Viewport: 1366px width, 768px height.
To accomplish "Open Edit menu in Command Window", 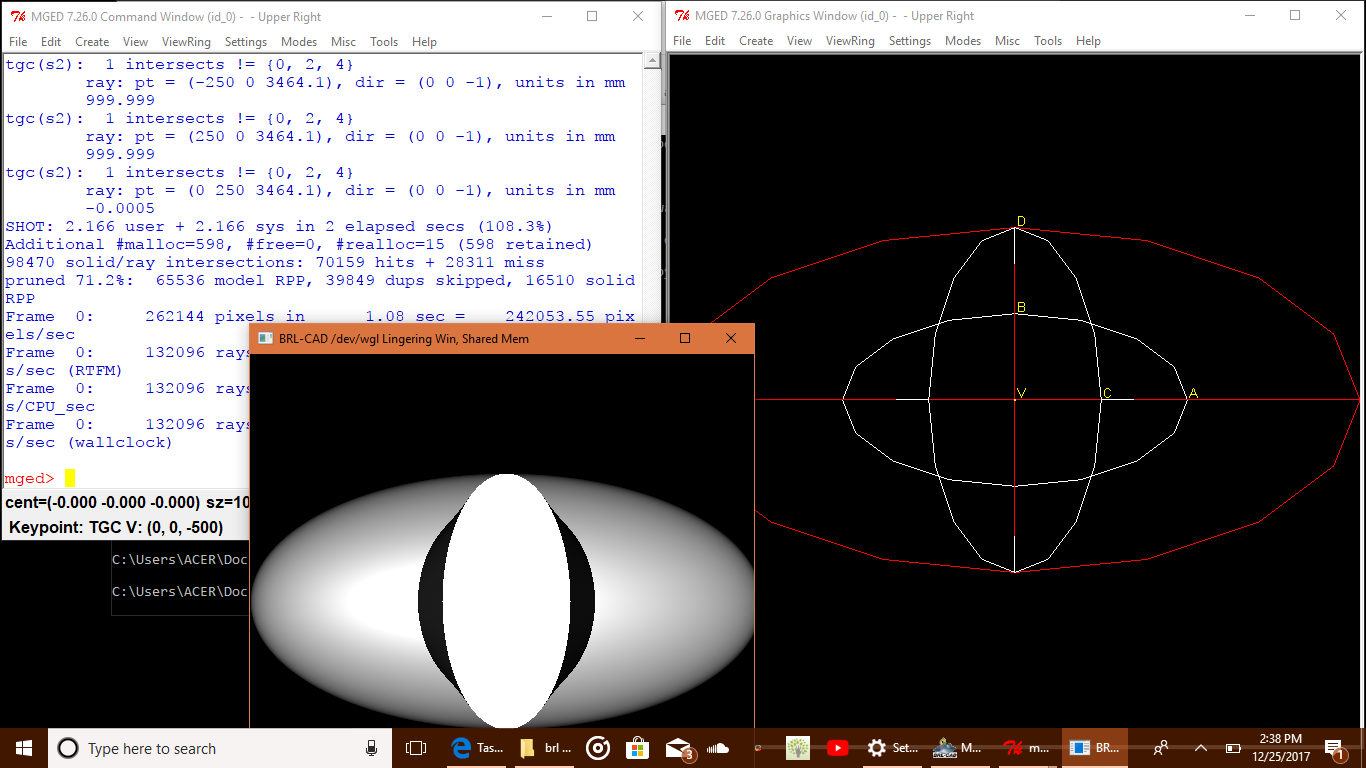I will point(51,42).
